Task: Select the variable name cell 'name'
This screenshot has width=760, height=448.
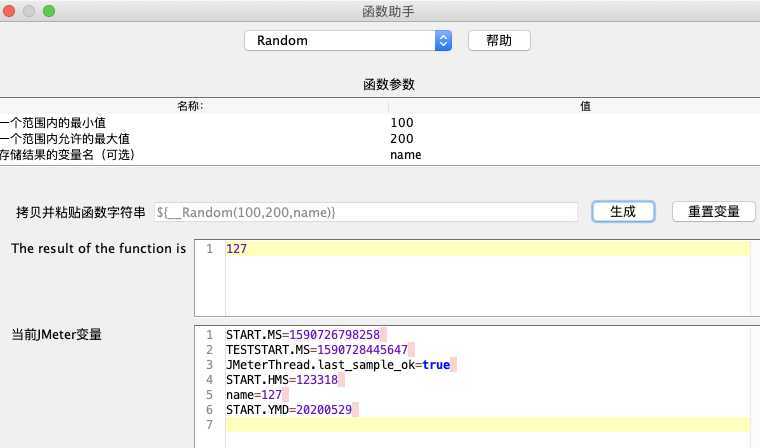Action: (406, 155)
